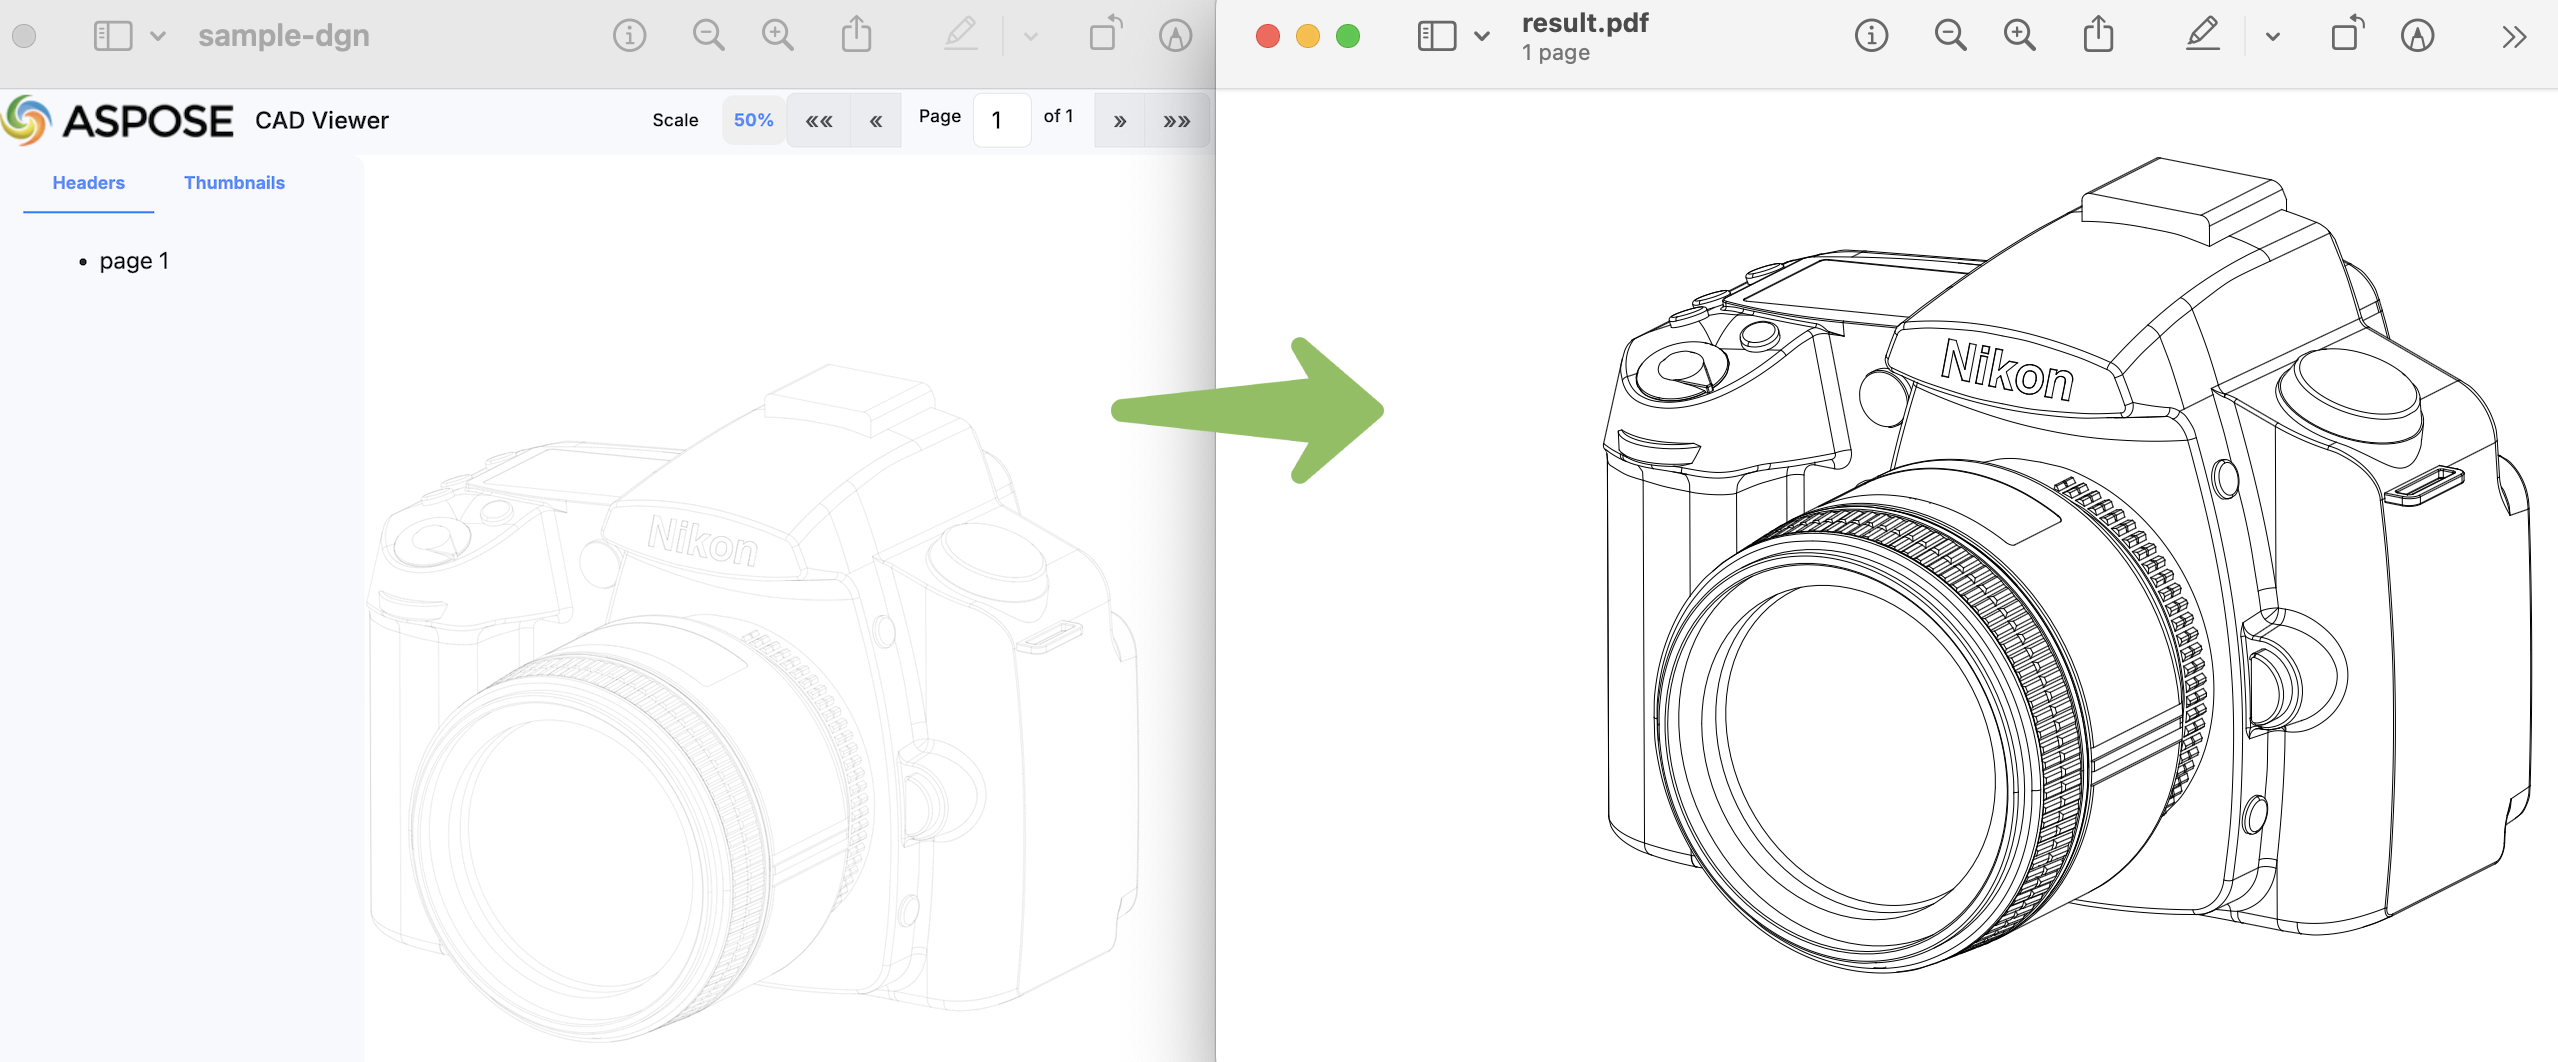Click share icon in sample-dgn window
Viewport: 2558px width, 1062px height.
856,36
